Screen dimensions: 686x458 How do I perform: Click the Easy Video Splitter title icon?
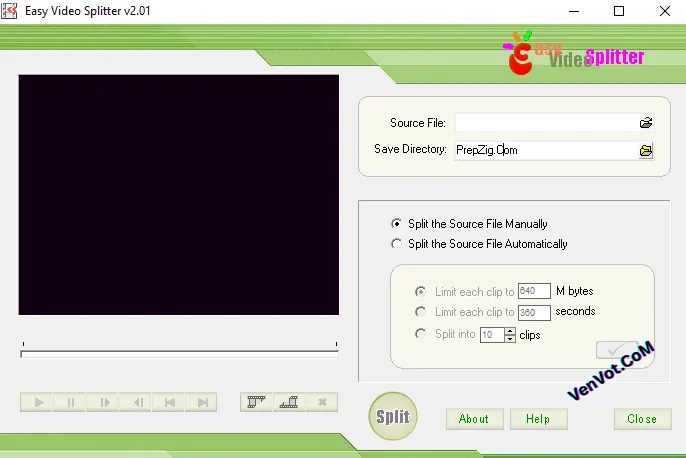point(9,11)
